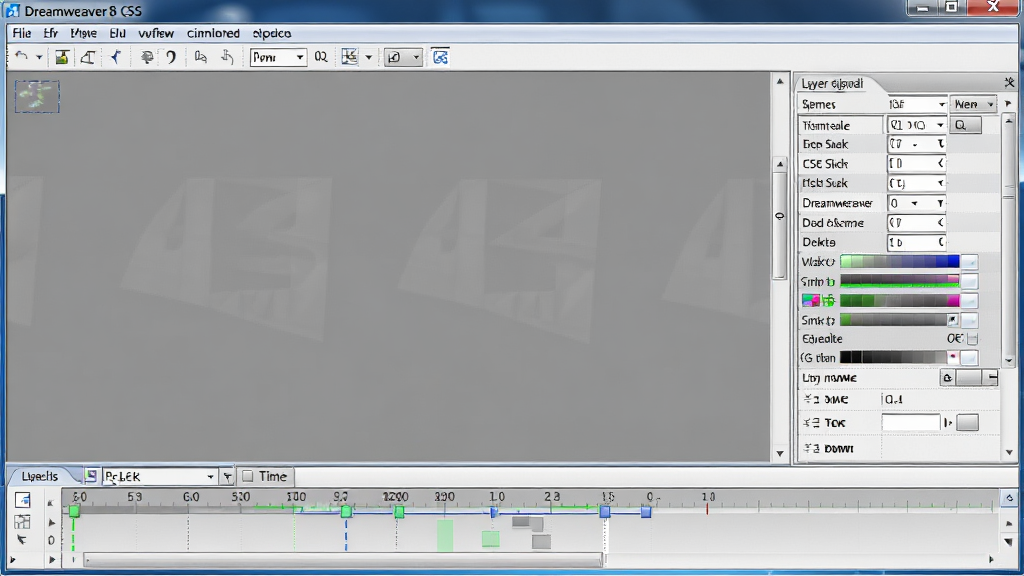This screenshot has height=576, width=1024.
Task: Click the magnifier search button in panel
Action: [965, 125]
